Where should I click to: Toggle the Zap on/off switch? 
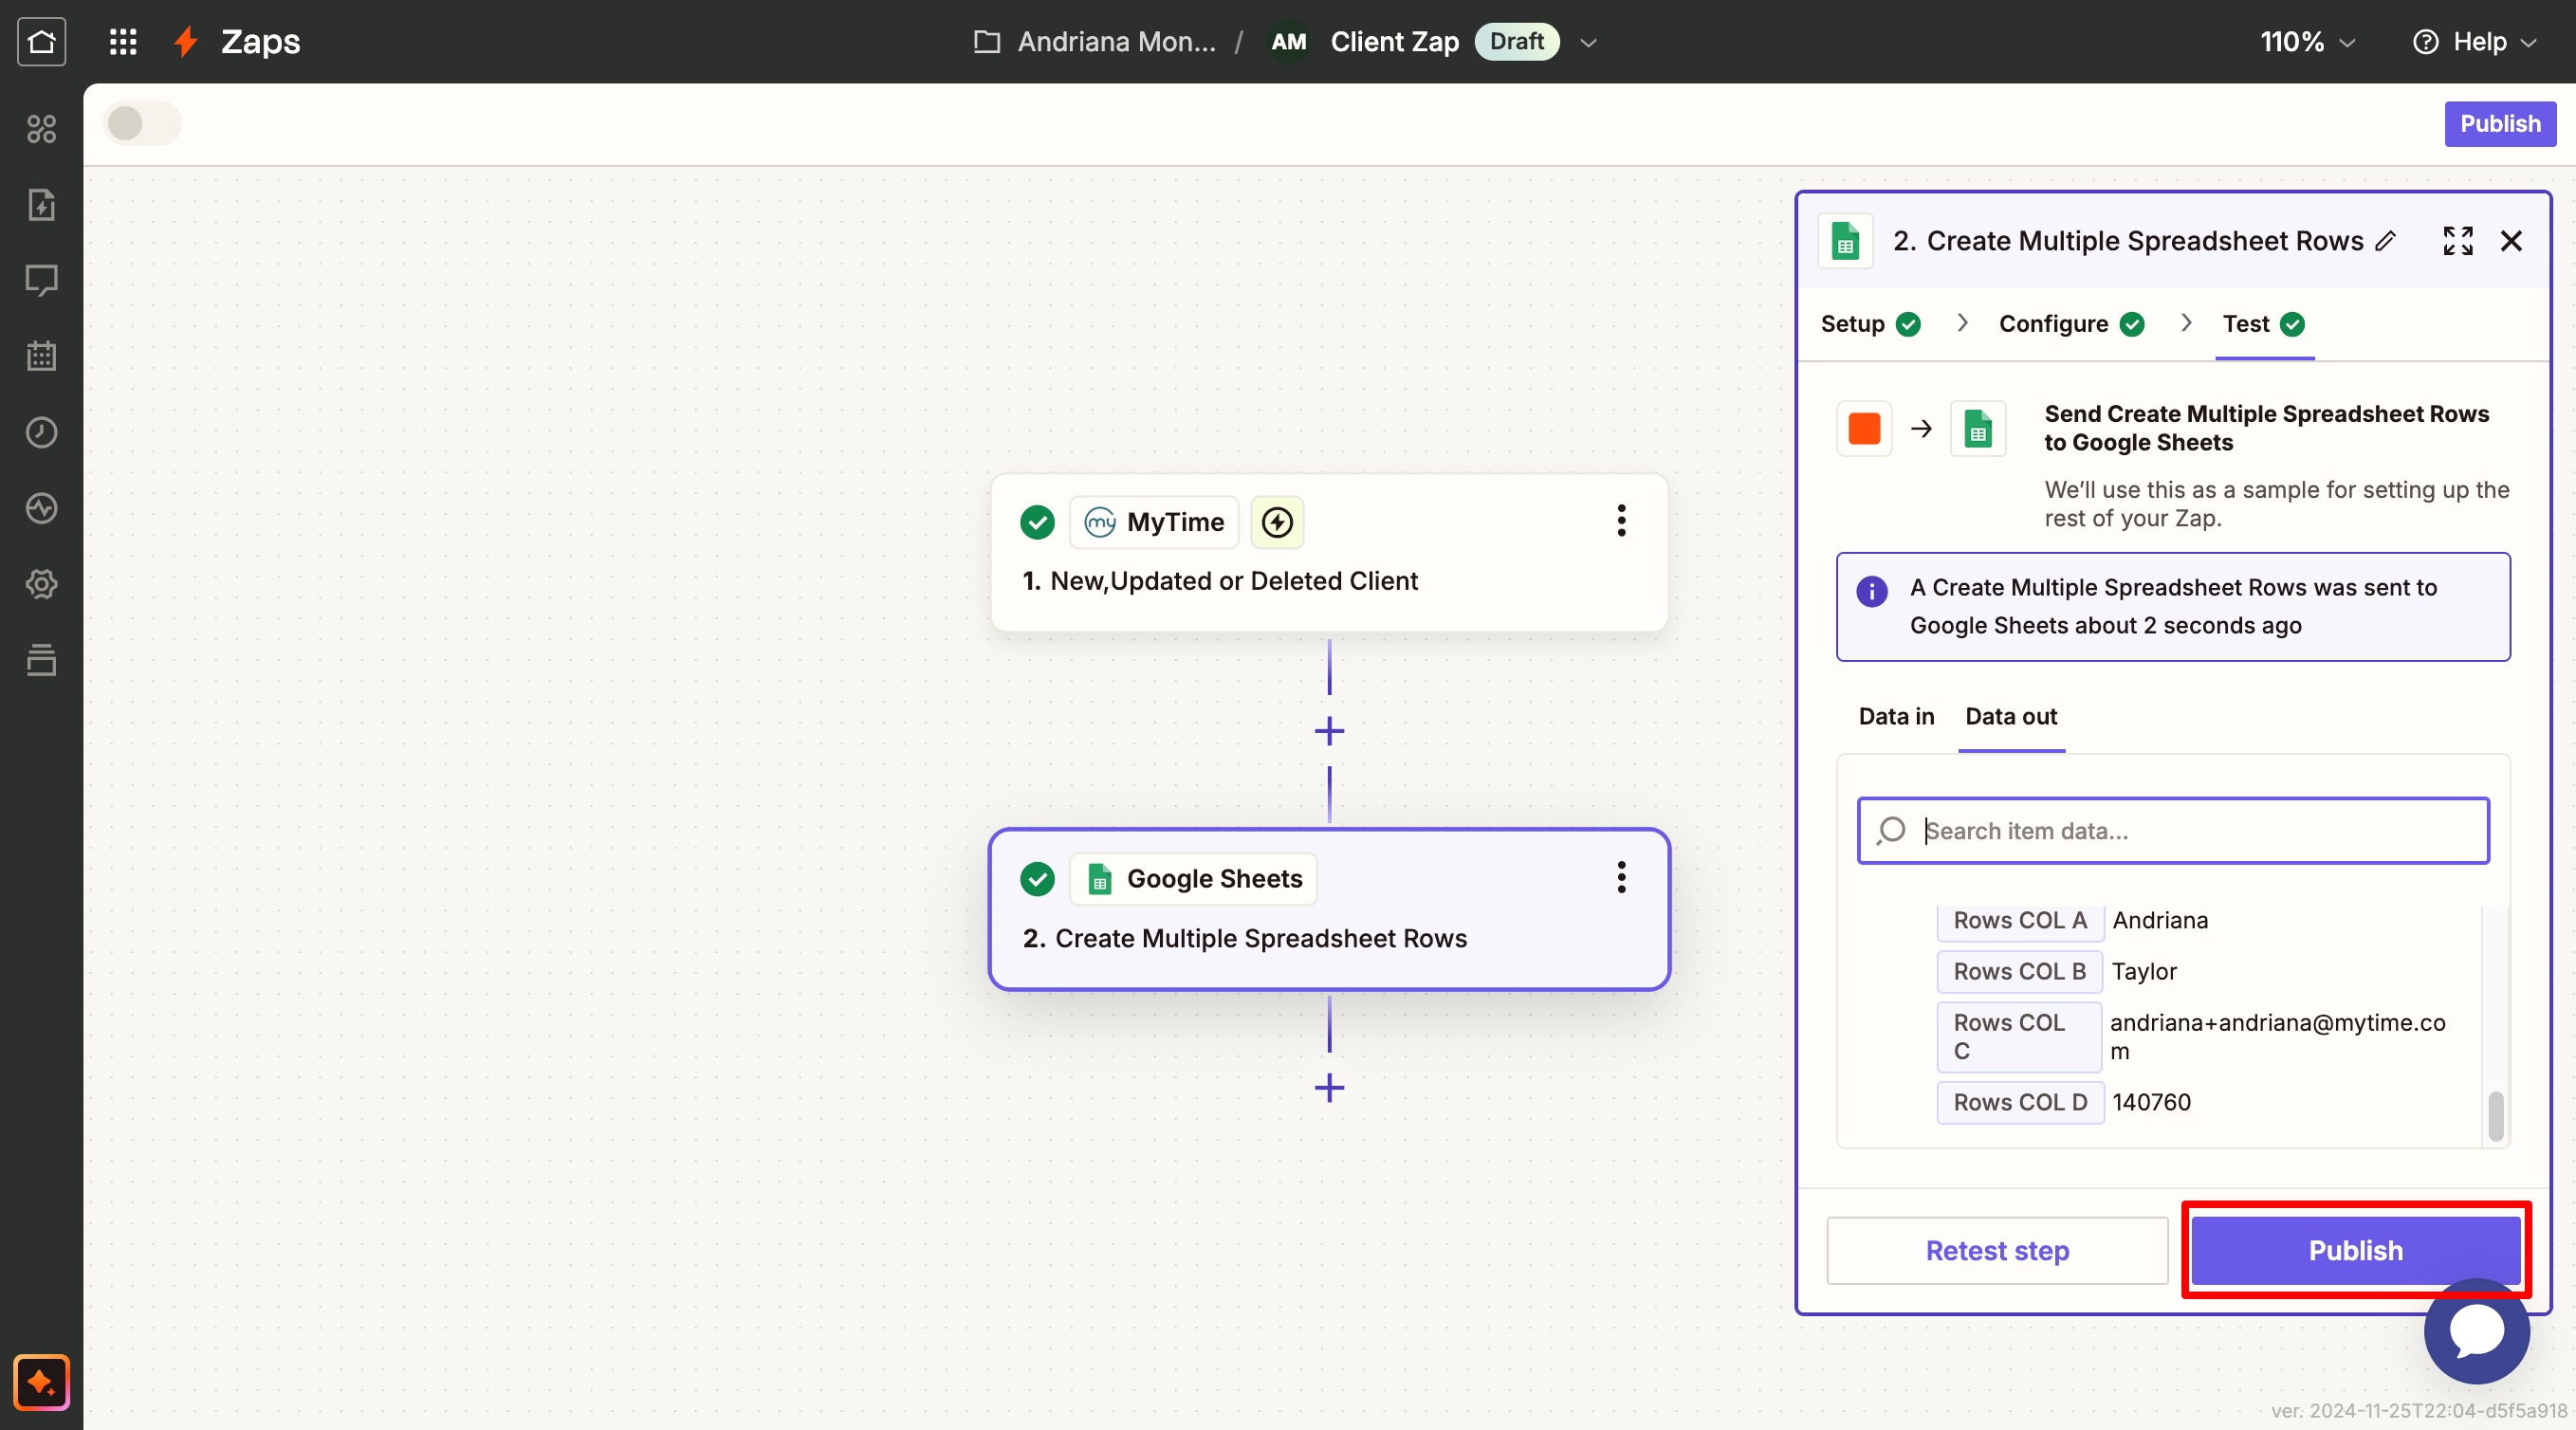coord(142,124)
